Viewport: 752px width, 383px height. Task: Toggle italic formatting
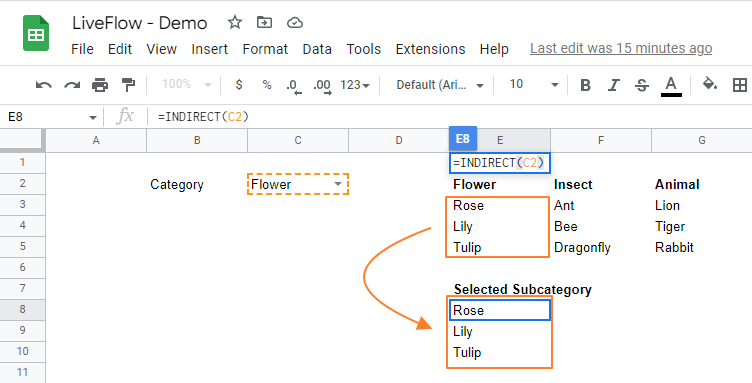(613, 85)
